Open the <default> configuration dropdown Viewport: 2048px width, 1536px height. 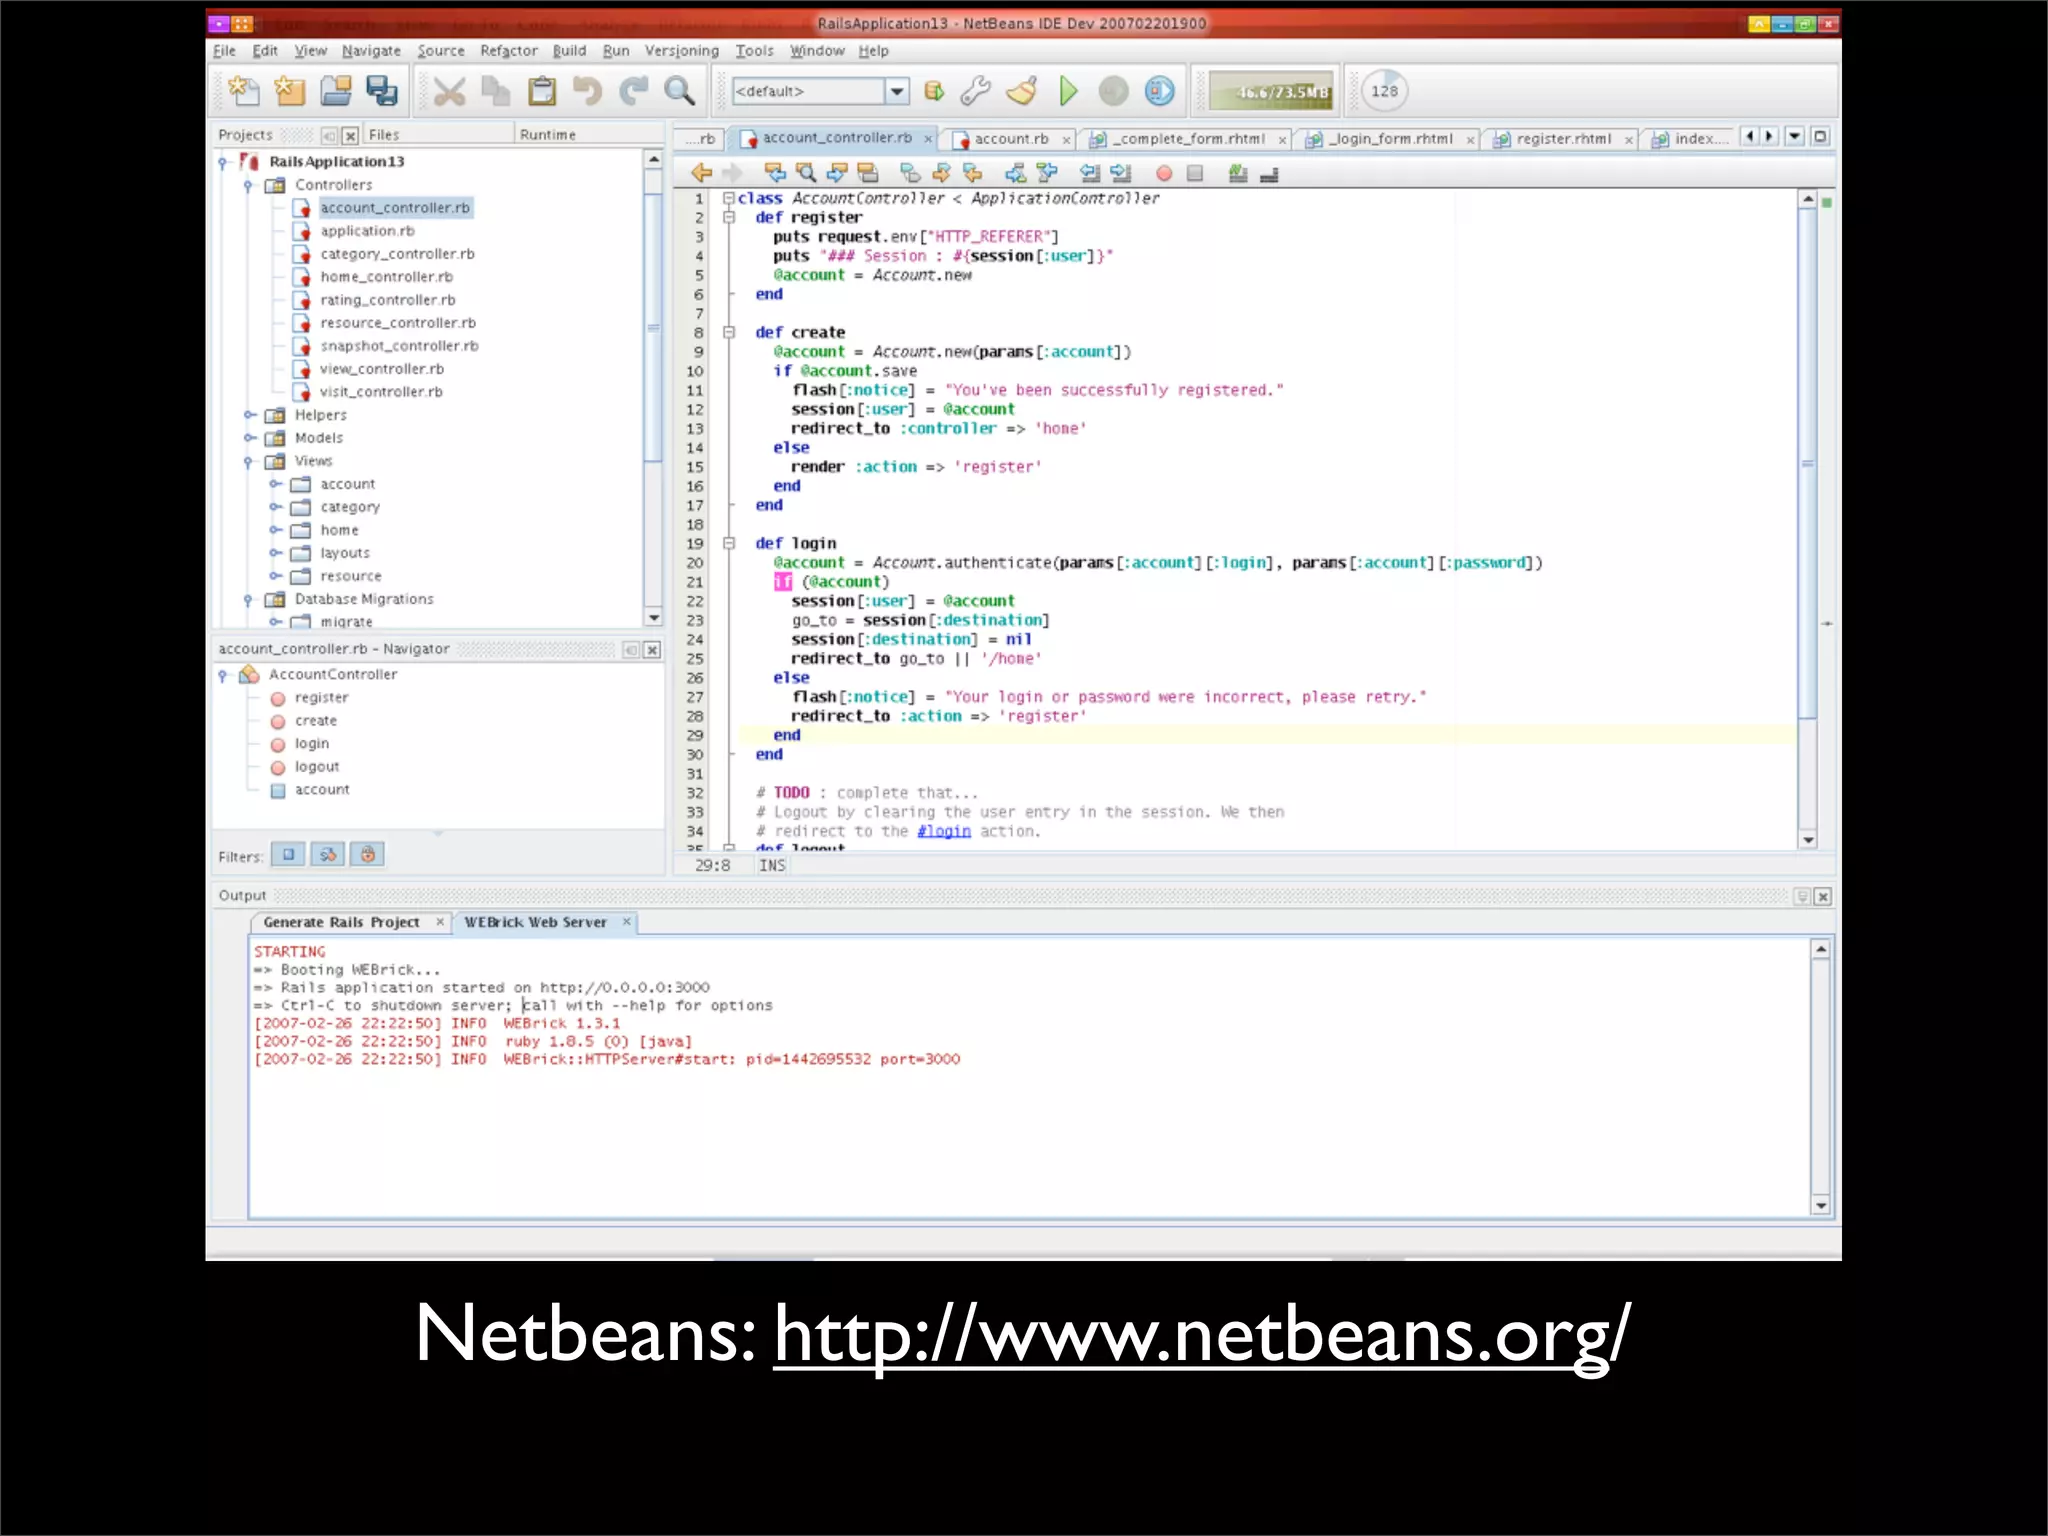point(897,91)
